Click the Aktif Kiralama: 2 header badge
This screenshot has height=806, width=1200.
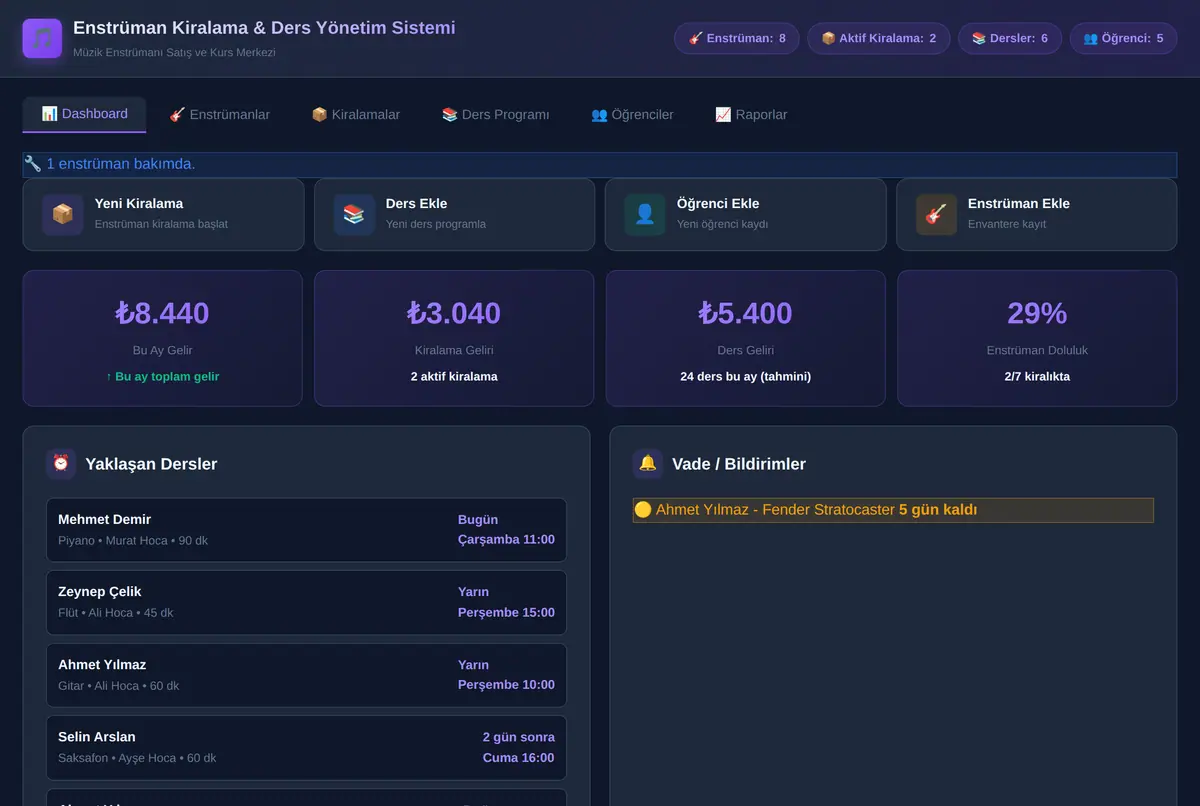(879, 38)
